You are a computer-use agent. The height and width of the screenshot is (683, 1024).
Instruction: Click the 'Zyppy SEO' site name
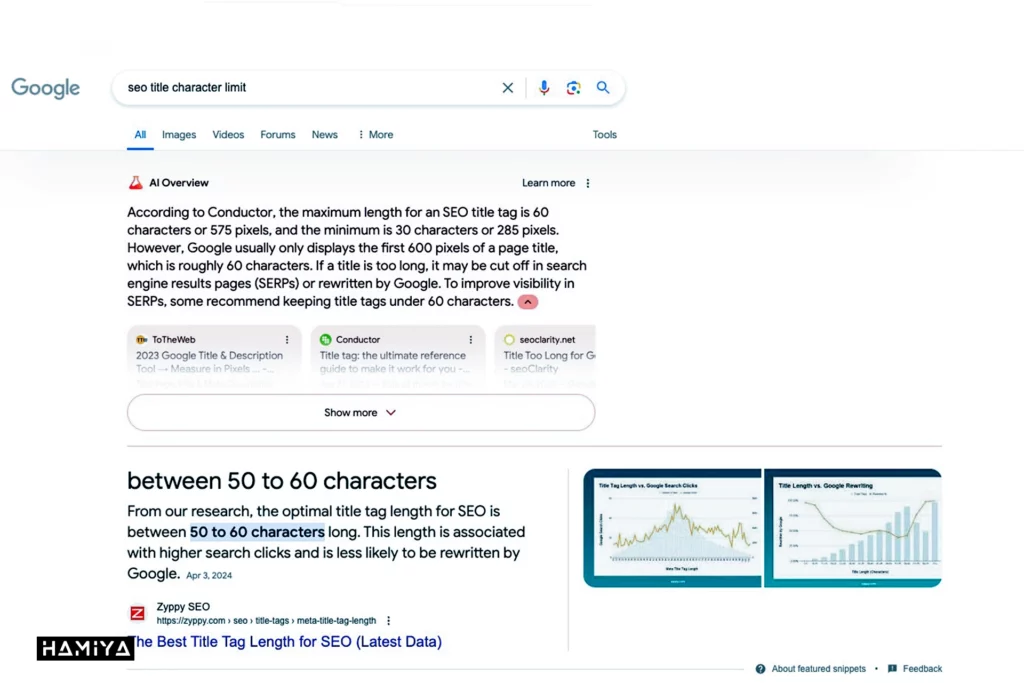click(183, 607)
